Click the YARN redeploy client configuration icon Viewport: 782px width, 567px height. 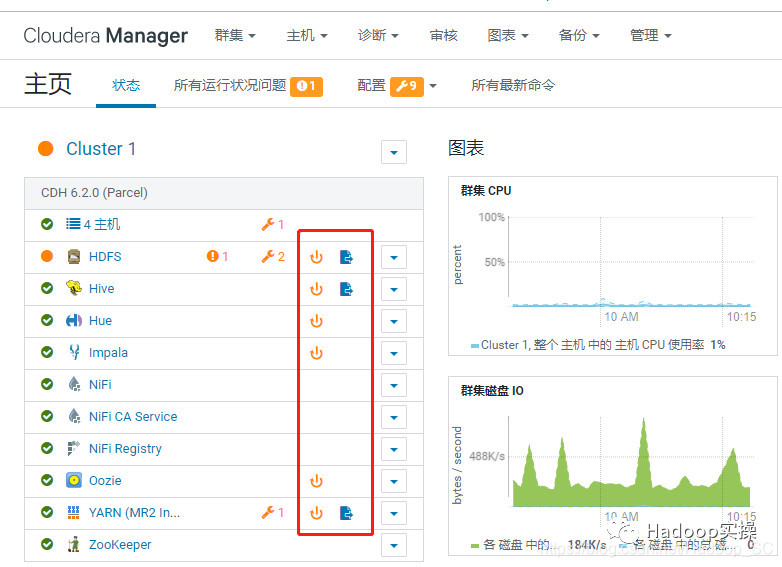click(x=346, y=513)
